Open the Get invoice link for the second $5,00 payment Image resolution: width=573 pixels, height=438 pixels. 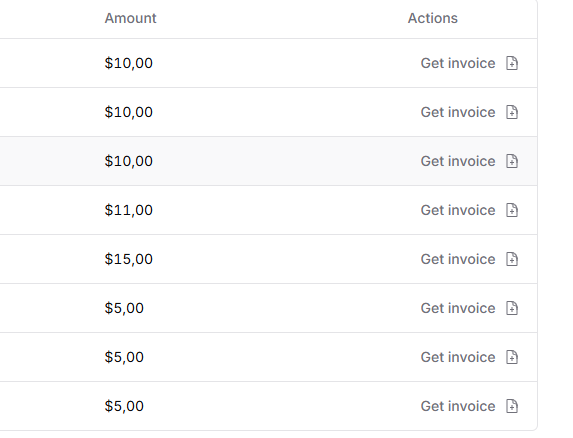pyautogui.click(x=458, y=357)
